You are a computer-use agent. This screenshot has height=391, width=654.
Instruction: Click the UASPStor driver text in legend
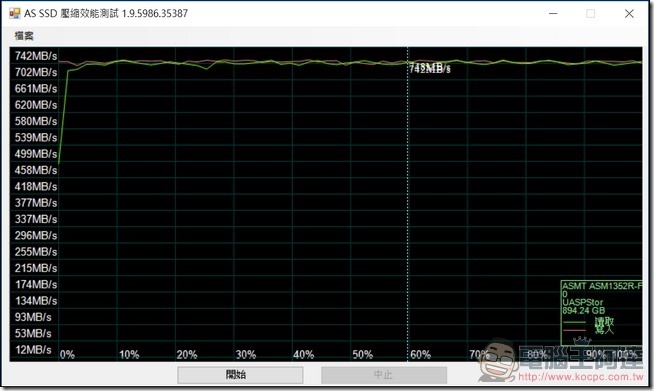click(x=582, y=303)
